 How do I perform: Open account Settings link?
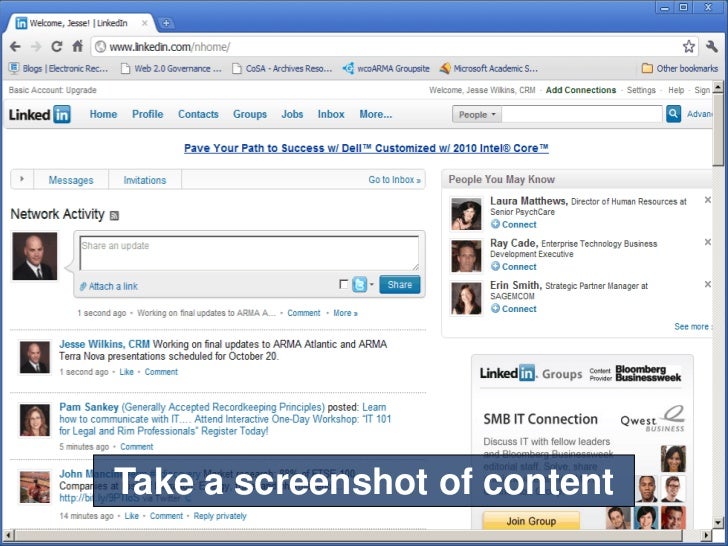641,90
